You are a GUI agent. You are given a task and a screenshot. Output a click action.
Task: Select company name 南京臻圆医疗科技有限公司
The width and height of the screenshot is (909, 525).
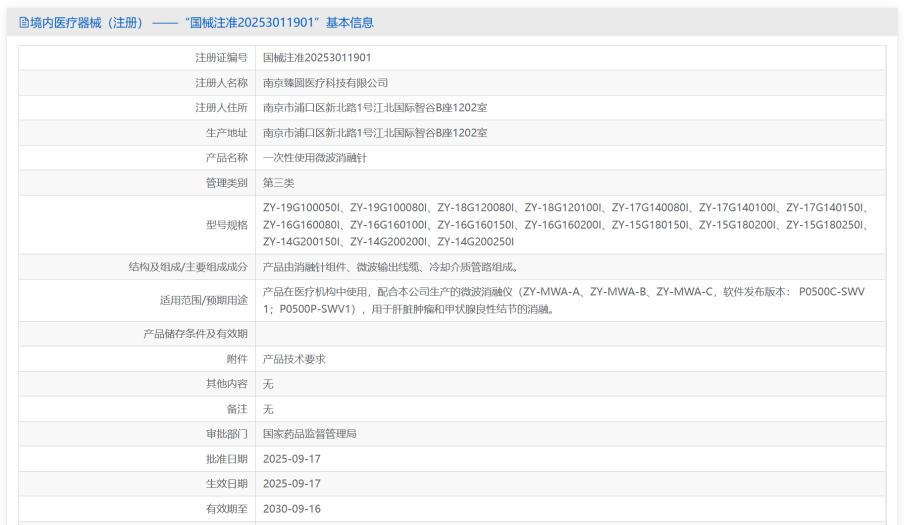pyautogui.click(x=325, y=83)
